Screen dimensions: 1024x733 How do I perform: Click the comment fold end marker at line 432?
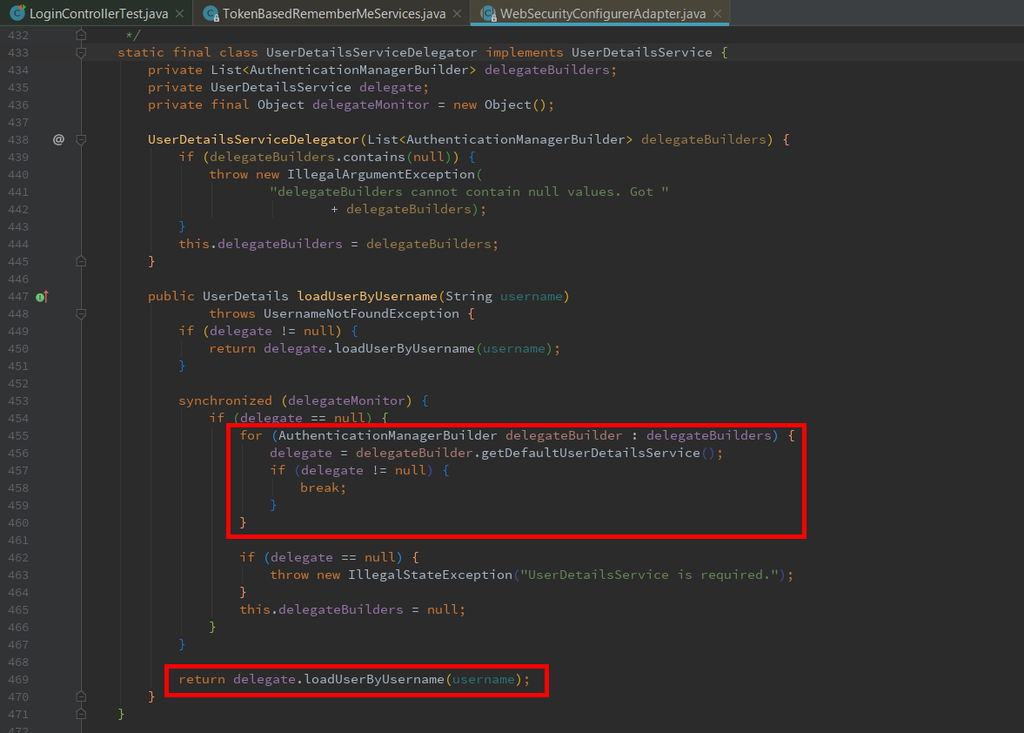81,35
